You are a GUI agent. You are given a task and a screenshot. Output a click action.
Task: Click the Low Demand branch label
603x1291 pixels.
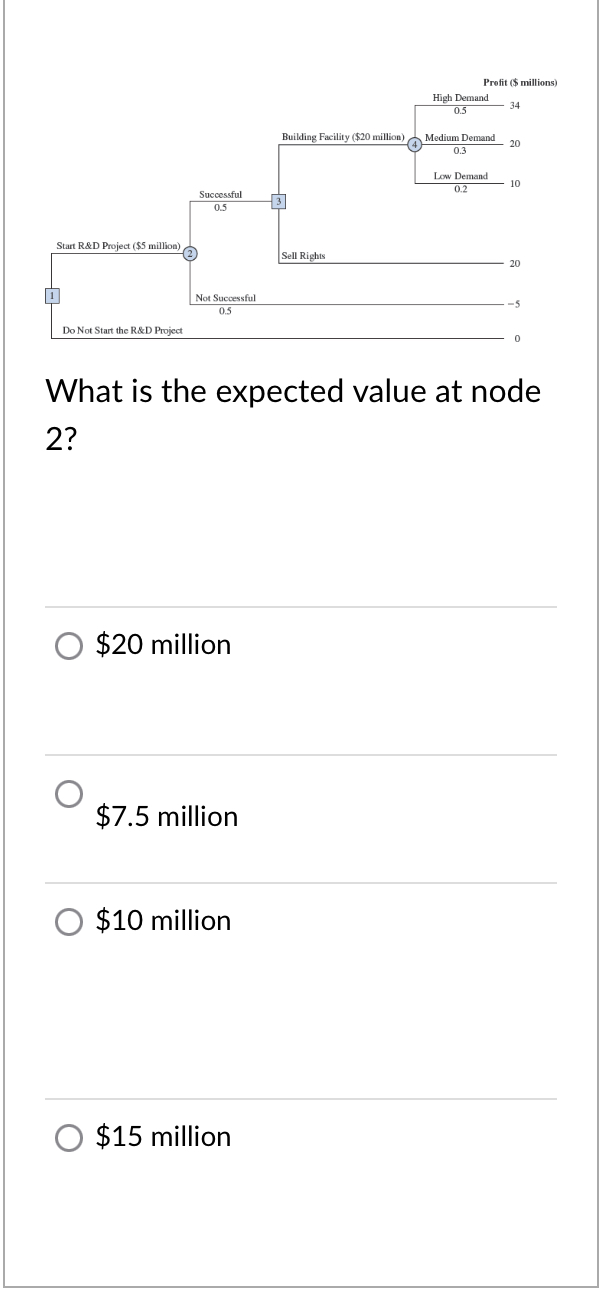pos(459,175)
